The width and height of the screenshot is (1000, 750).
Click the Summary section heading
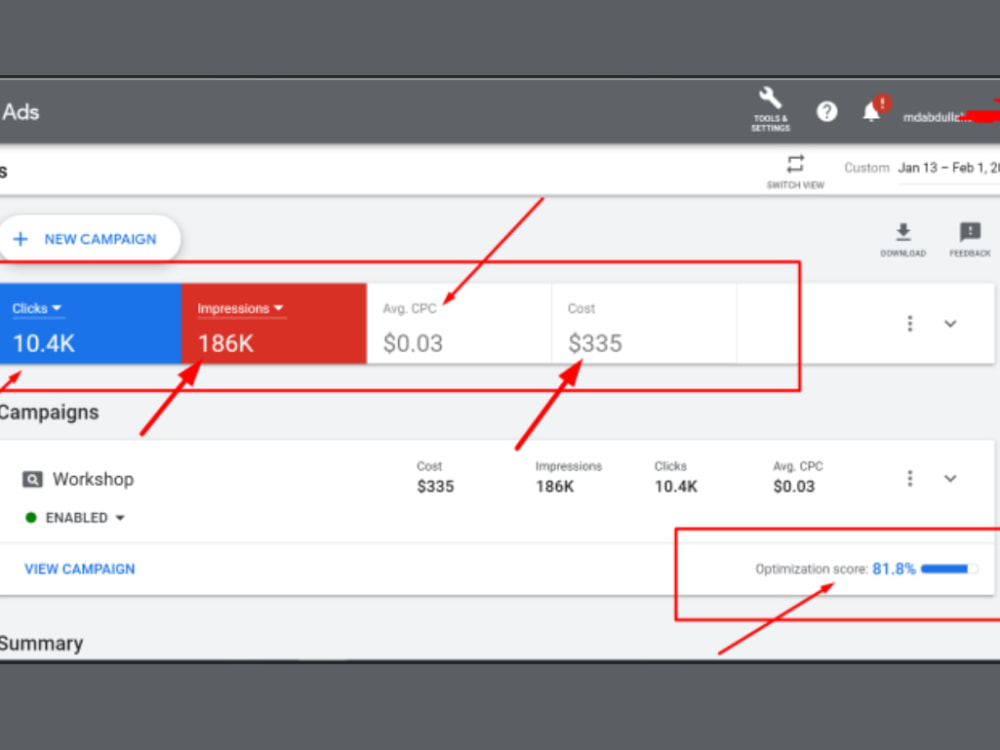(41, 643)
